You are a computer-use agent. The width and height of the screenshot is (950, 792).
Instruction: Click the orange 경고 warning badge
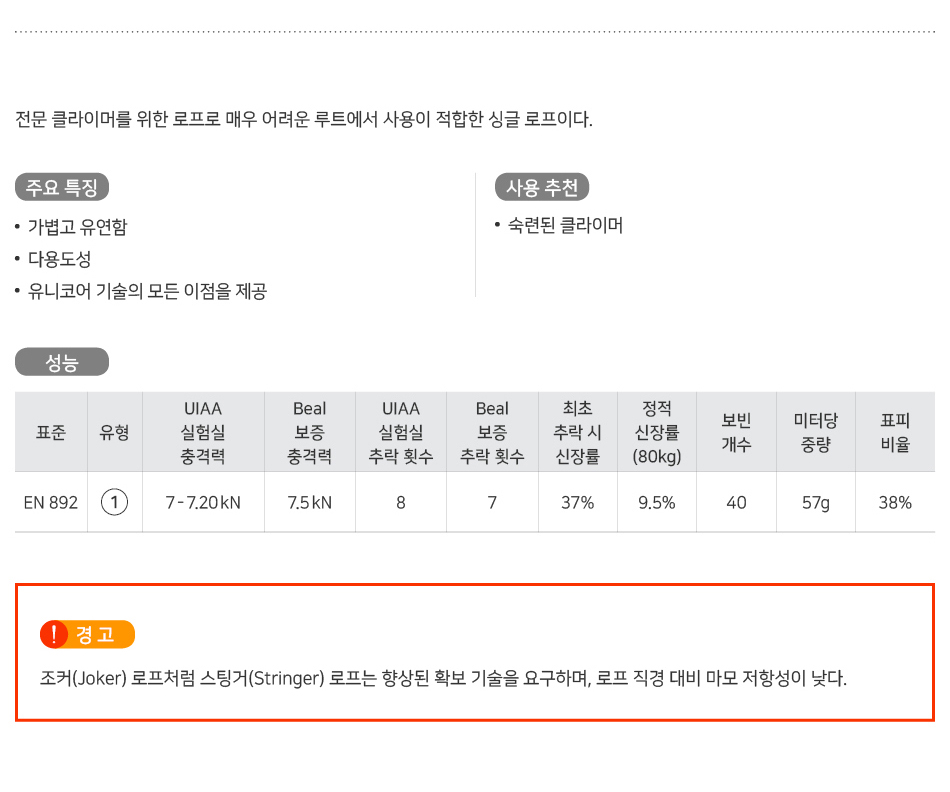[x=87, y=634]
